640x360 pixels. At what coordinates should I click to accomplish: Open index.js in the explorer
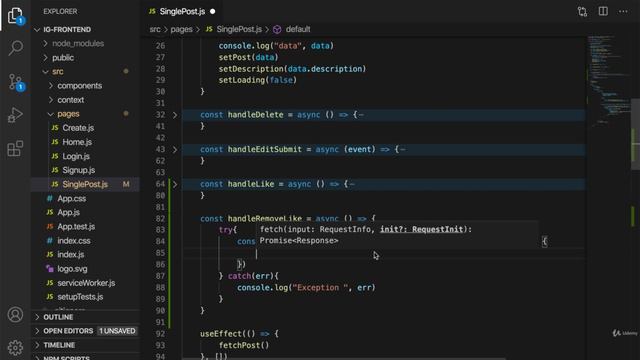71,255
